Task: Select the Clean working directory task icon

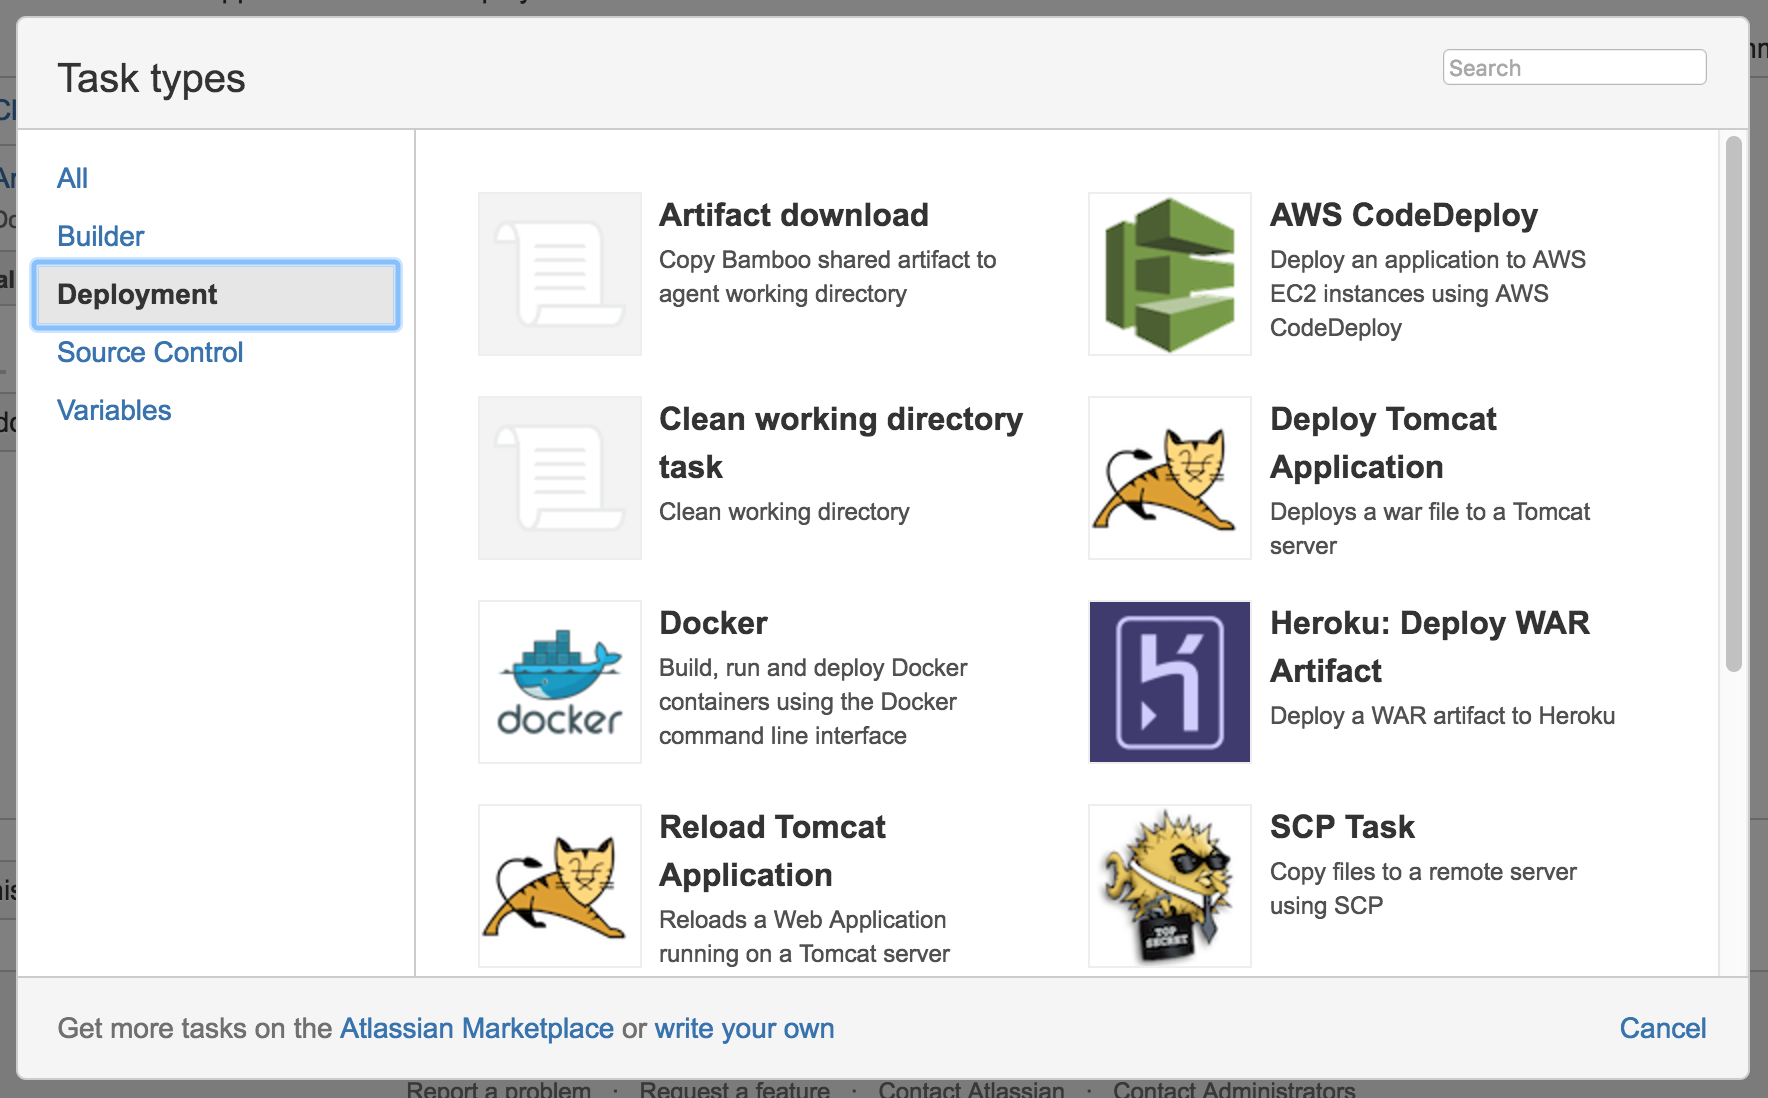Action: pos(559,478)
